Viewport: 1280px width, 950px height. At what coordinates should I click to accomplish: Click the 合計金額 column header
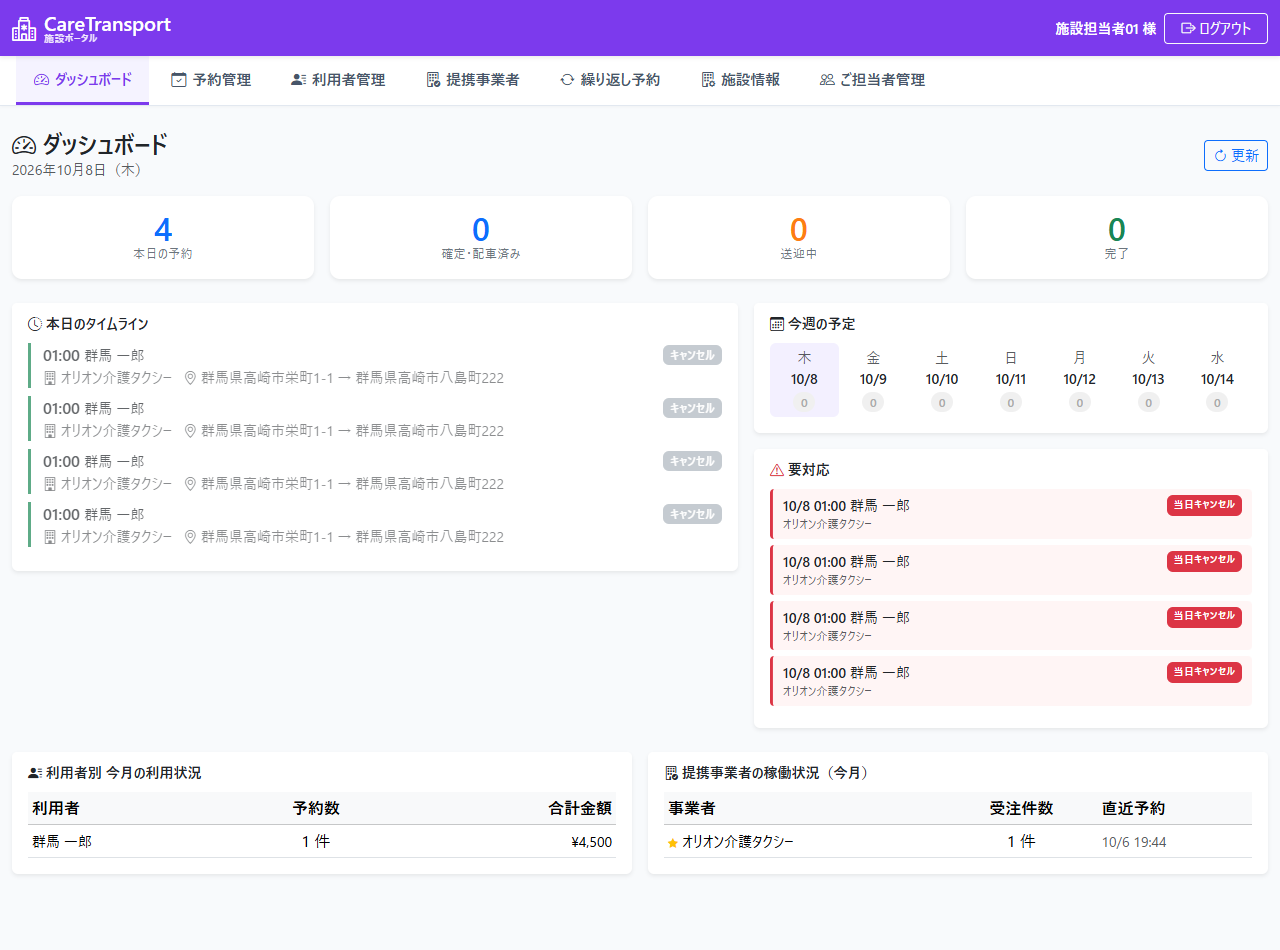coord(580,808)
